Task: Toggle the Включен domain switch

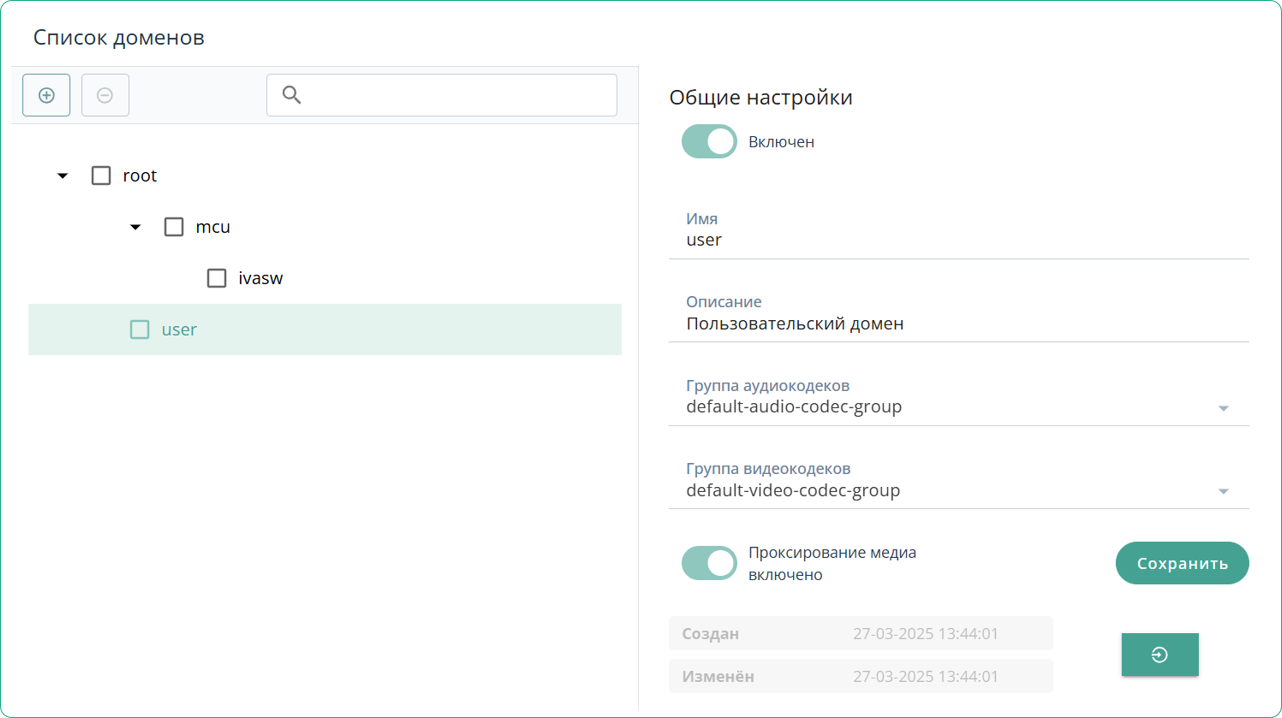Action: point(709,142)
